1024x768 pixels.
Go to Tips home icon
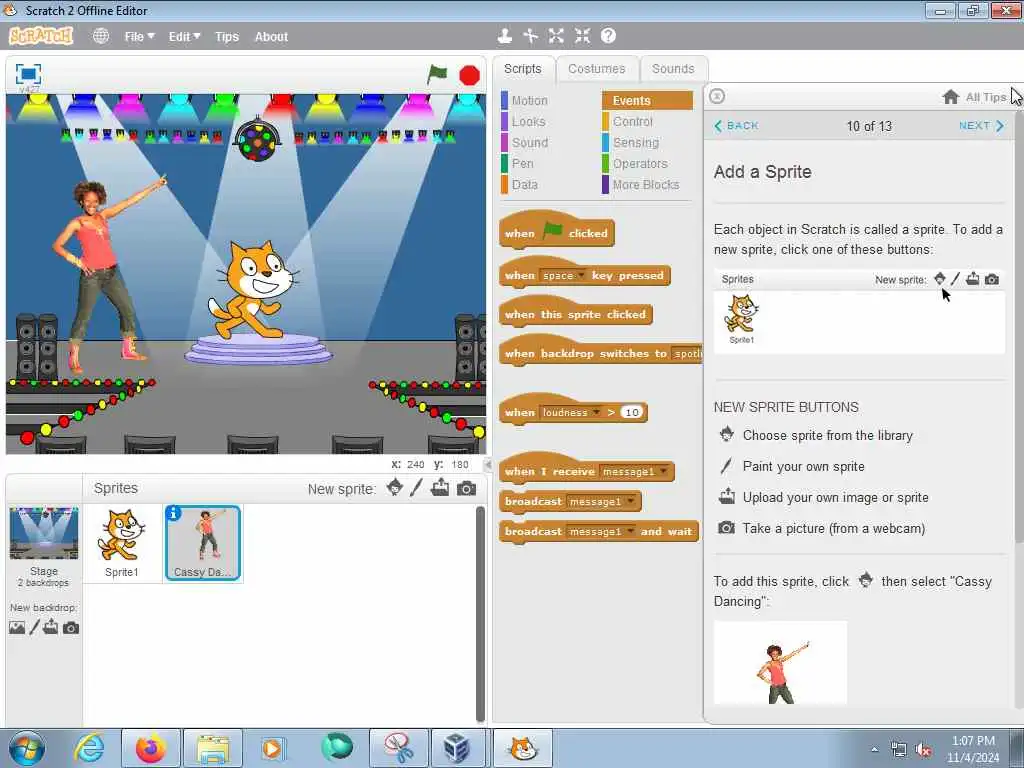tap(951, 97)
